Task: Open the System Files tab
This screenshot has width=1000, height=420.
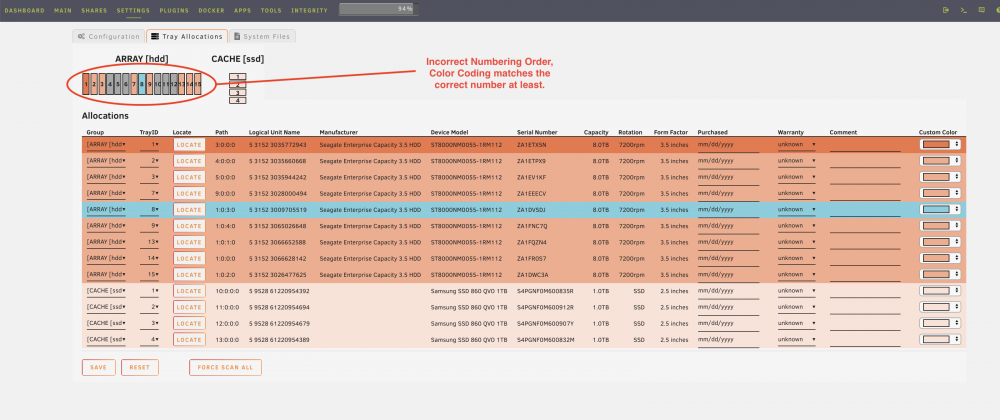Action: click(x=262, y=36)
